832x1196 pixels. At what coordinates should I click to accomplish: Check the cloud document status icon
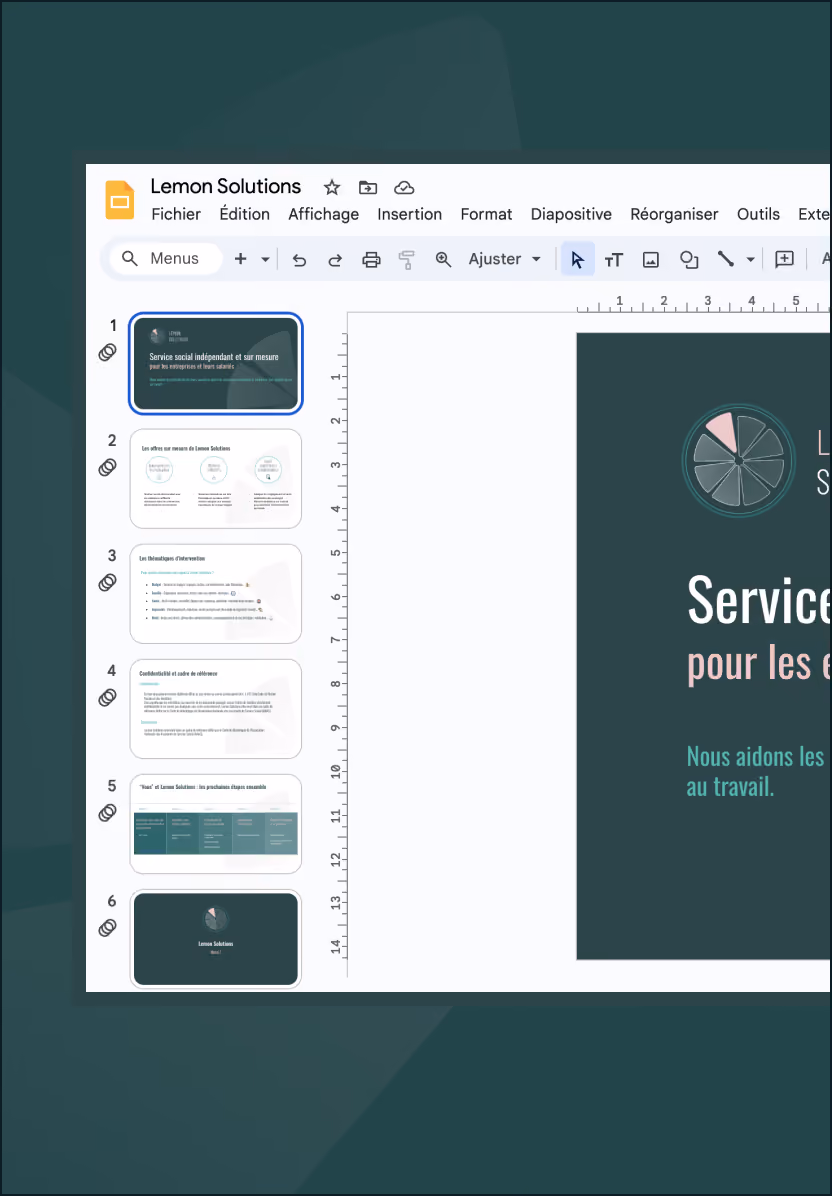pos(404,188)
